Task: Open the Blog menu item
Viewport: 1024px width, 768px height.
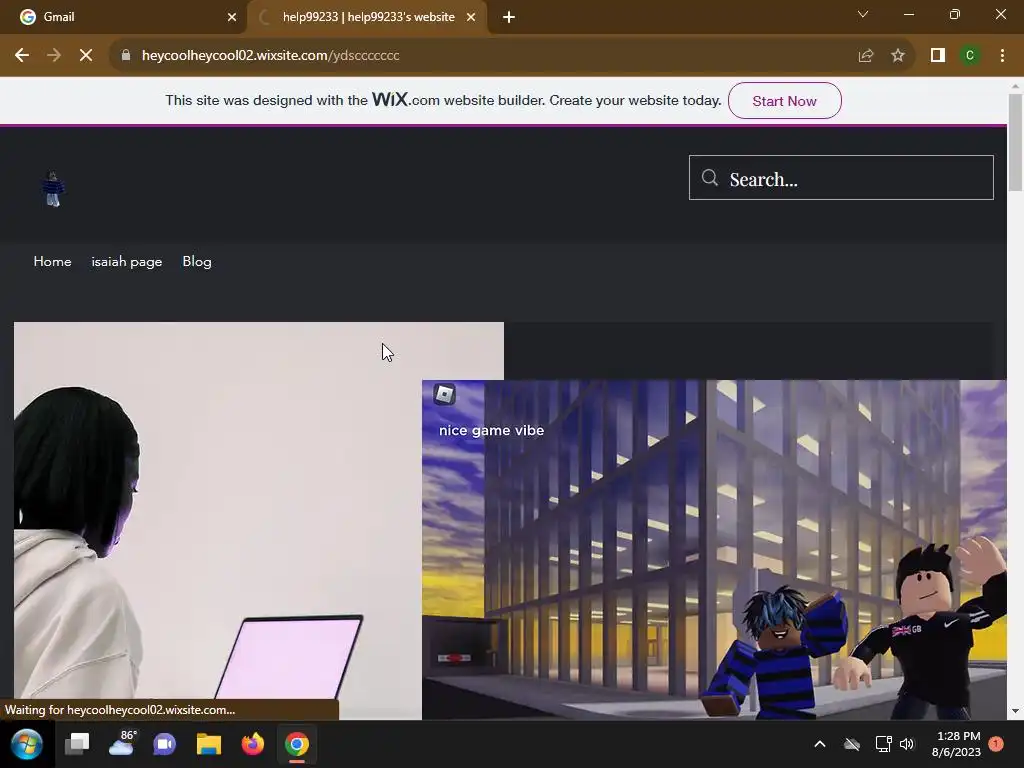Action: click(197, 261)
